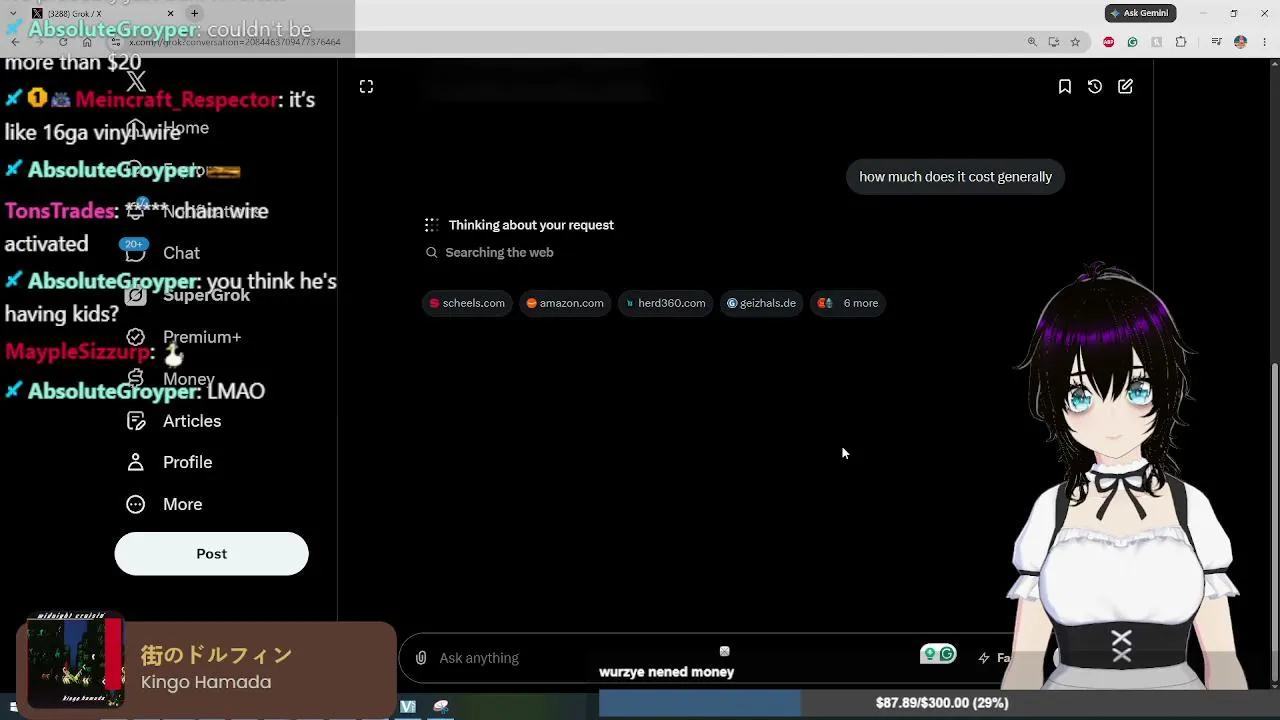Viewport: 1280px width, 720px height.
Task: Click the install app icon in the address bar
Action: click(1054, 42)
